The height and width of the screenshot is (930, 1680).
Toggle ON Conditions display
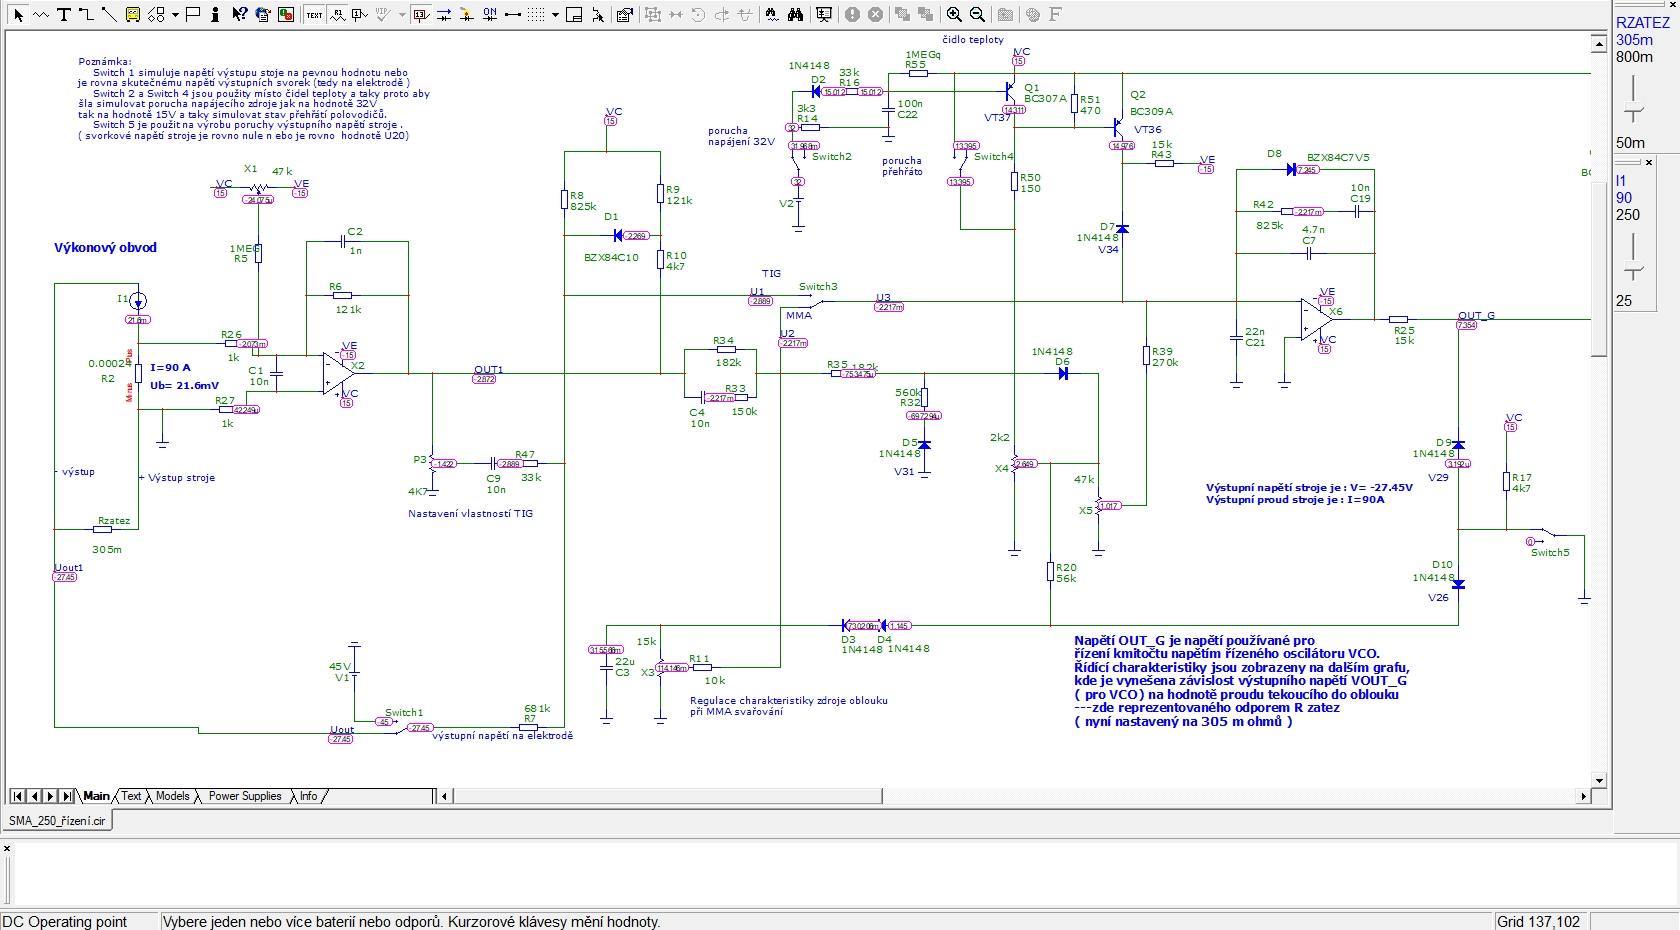489,15
